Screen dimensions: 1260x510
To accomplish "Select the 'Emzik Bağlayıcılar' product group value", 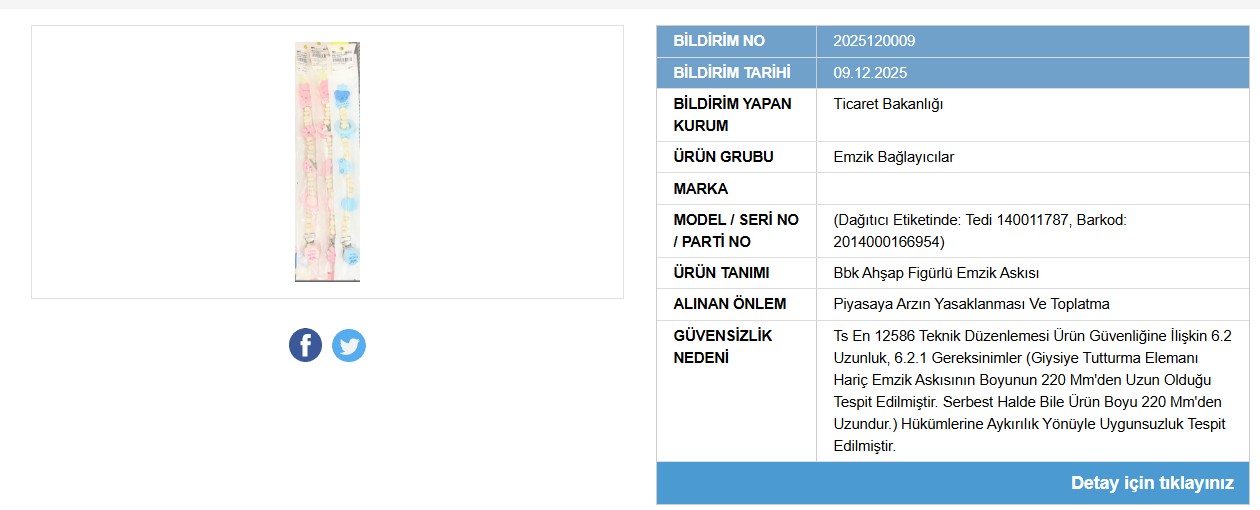I will (894, 157).
